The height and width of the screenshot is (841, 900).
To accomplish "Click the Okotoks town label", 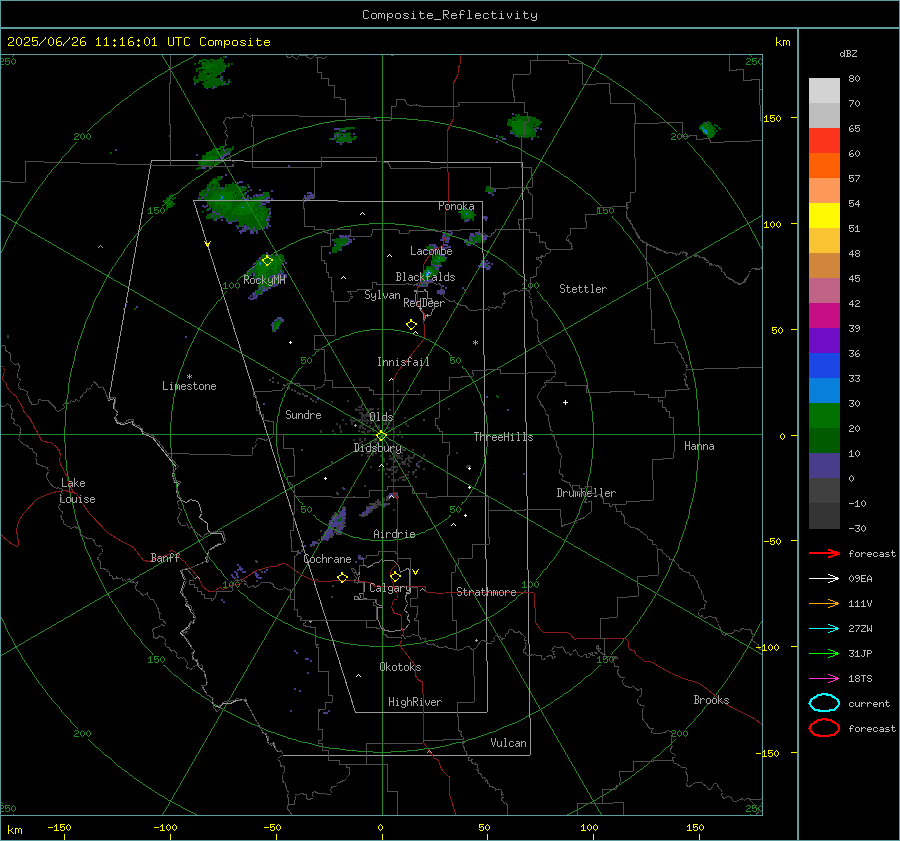I will [400, 667].
